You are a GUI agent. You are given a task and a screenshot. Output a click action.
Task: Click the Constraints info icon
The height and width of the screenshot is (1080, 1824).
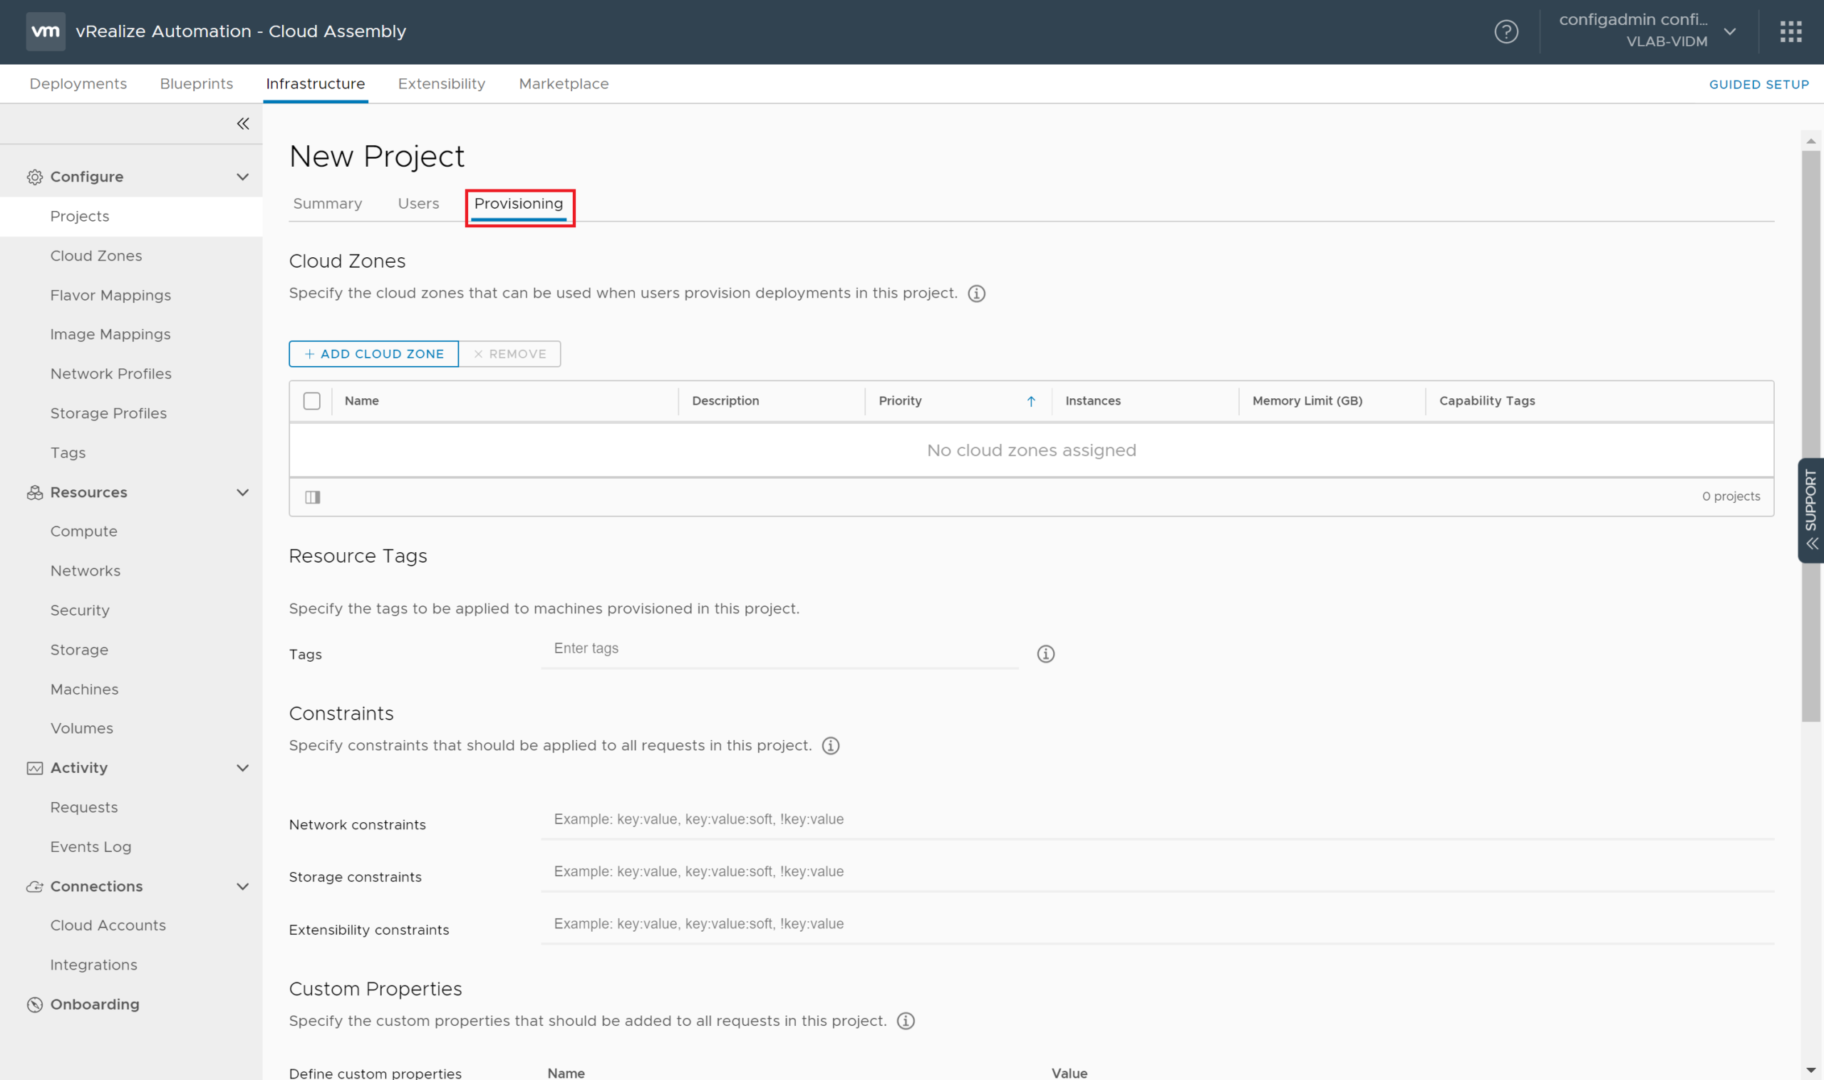[x=831, y=746]
